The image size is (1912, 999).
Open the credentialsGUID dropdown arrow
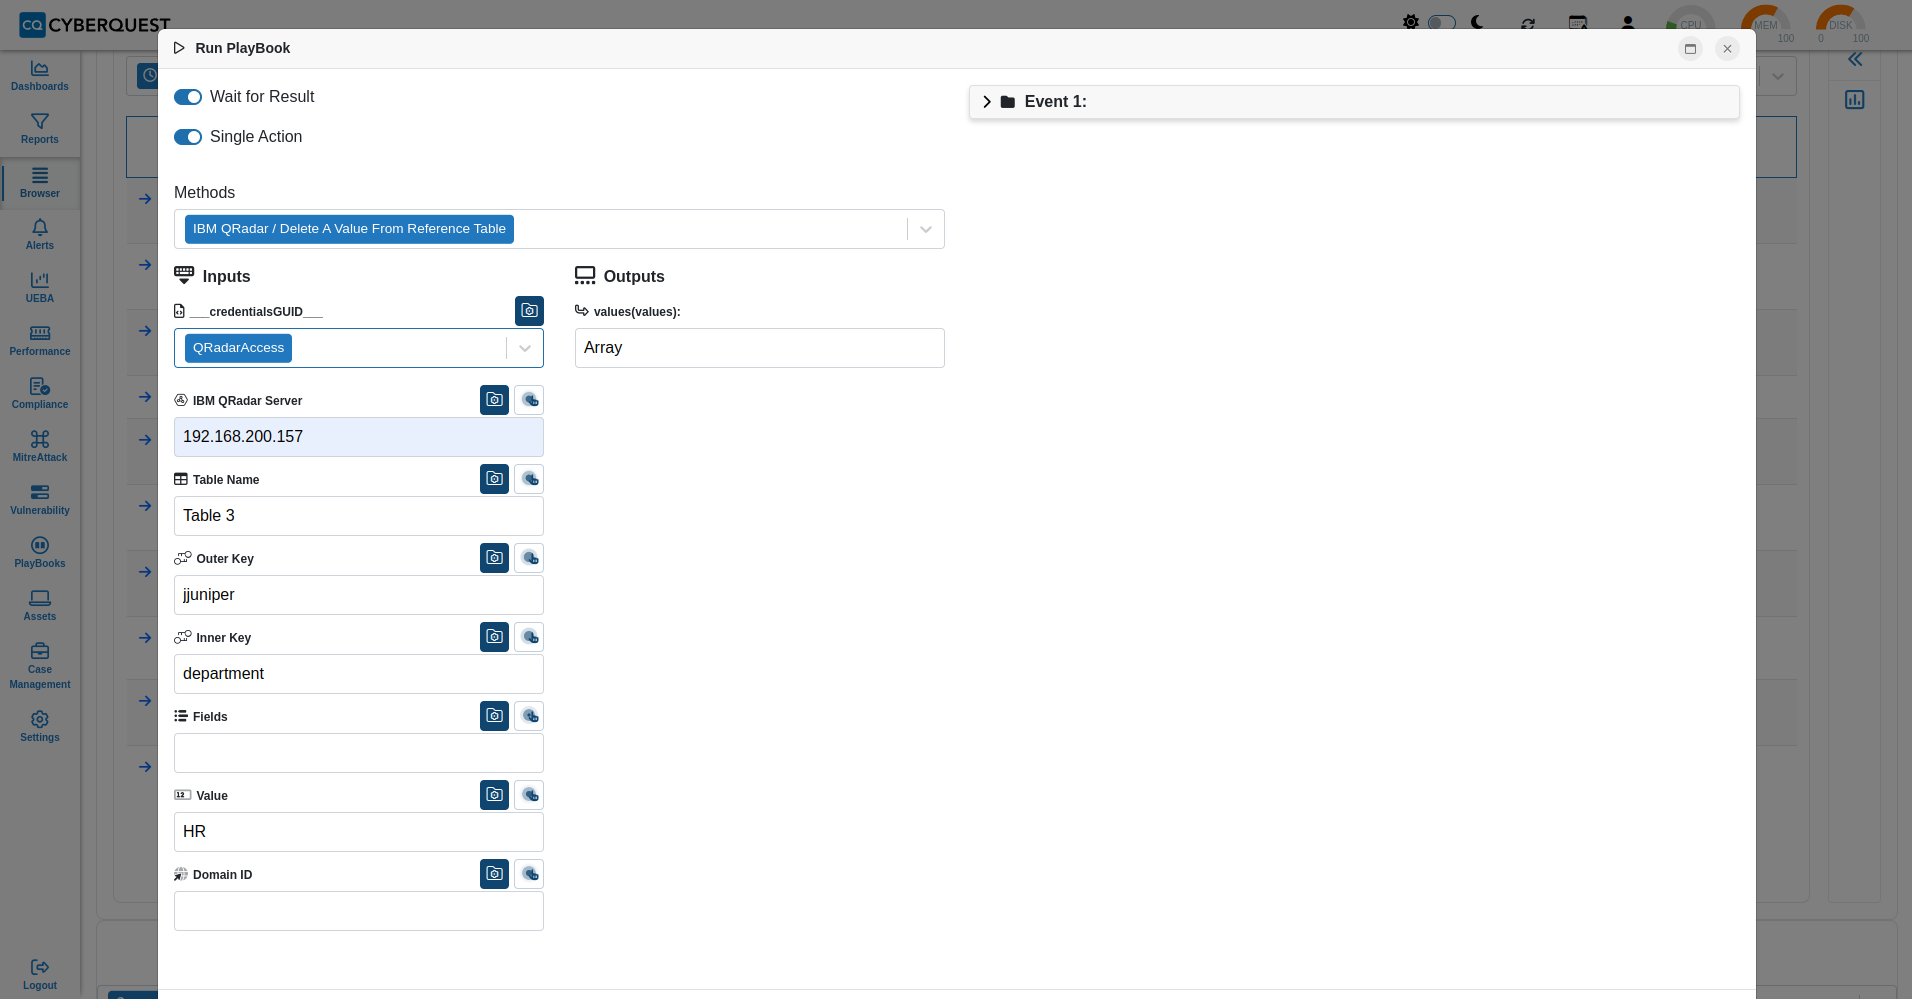(x=525, y=348)
